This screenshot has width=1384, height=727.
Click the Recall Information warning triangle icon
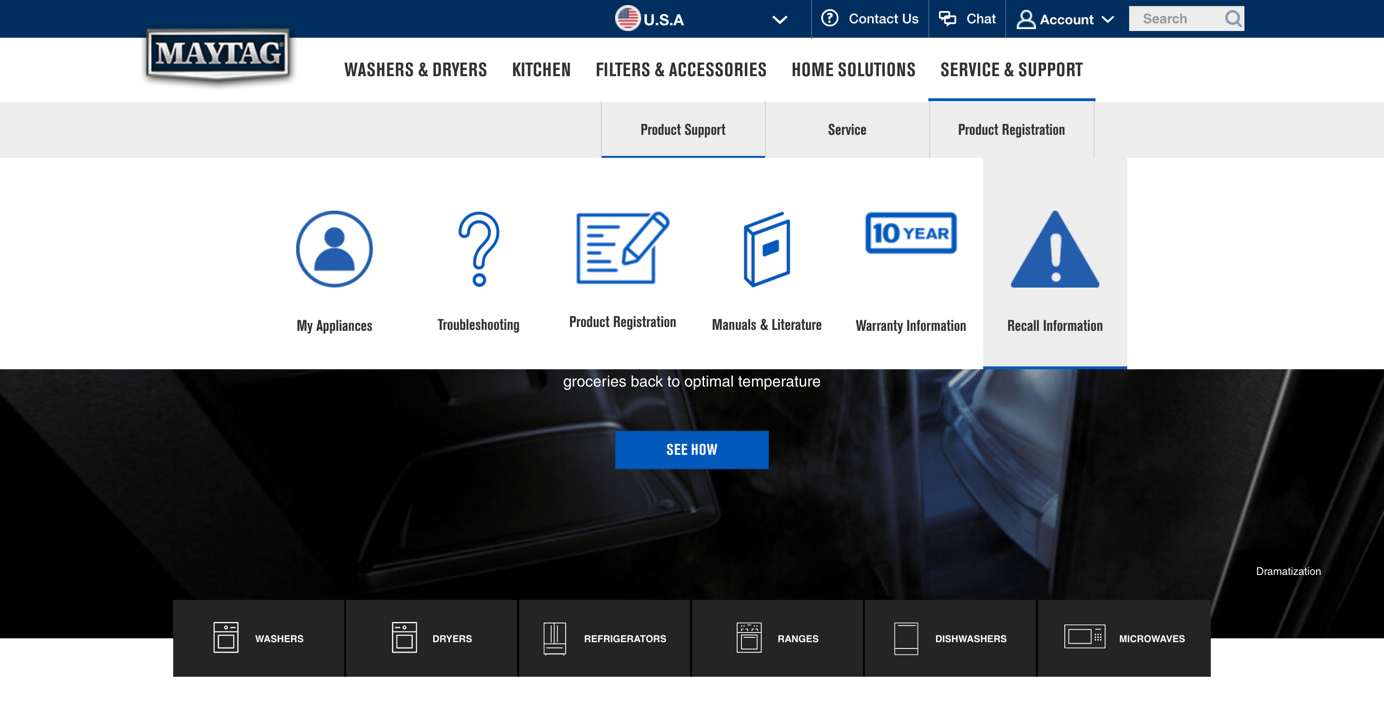(x=1054, y=251)
